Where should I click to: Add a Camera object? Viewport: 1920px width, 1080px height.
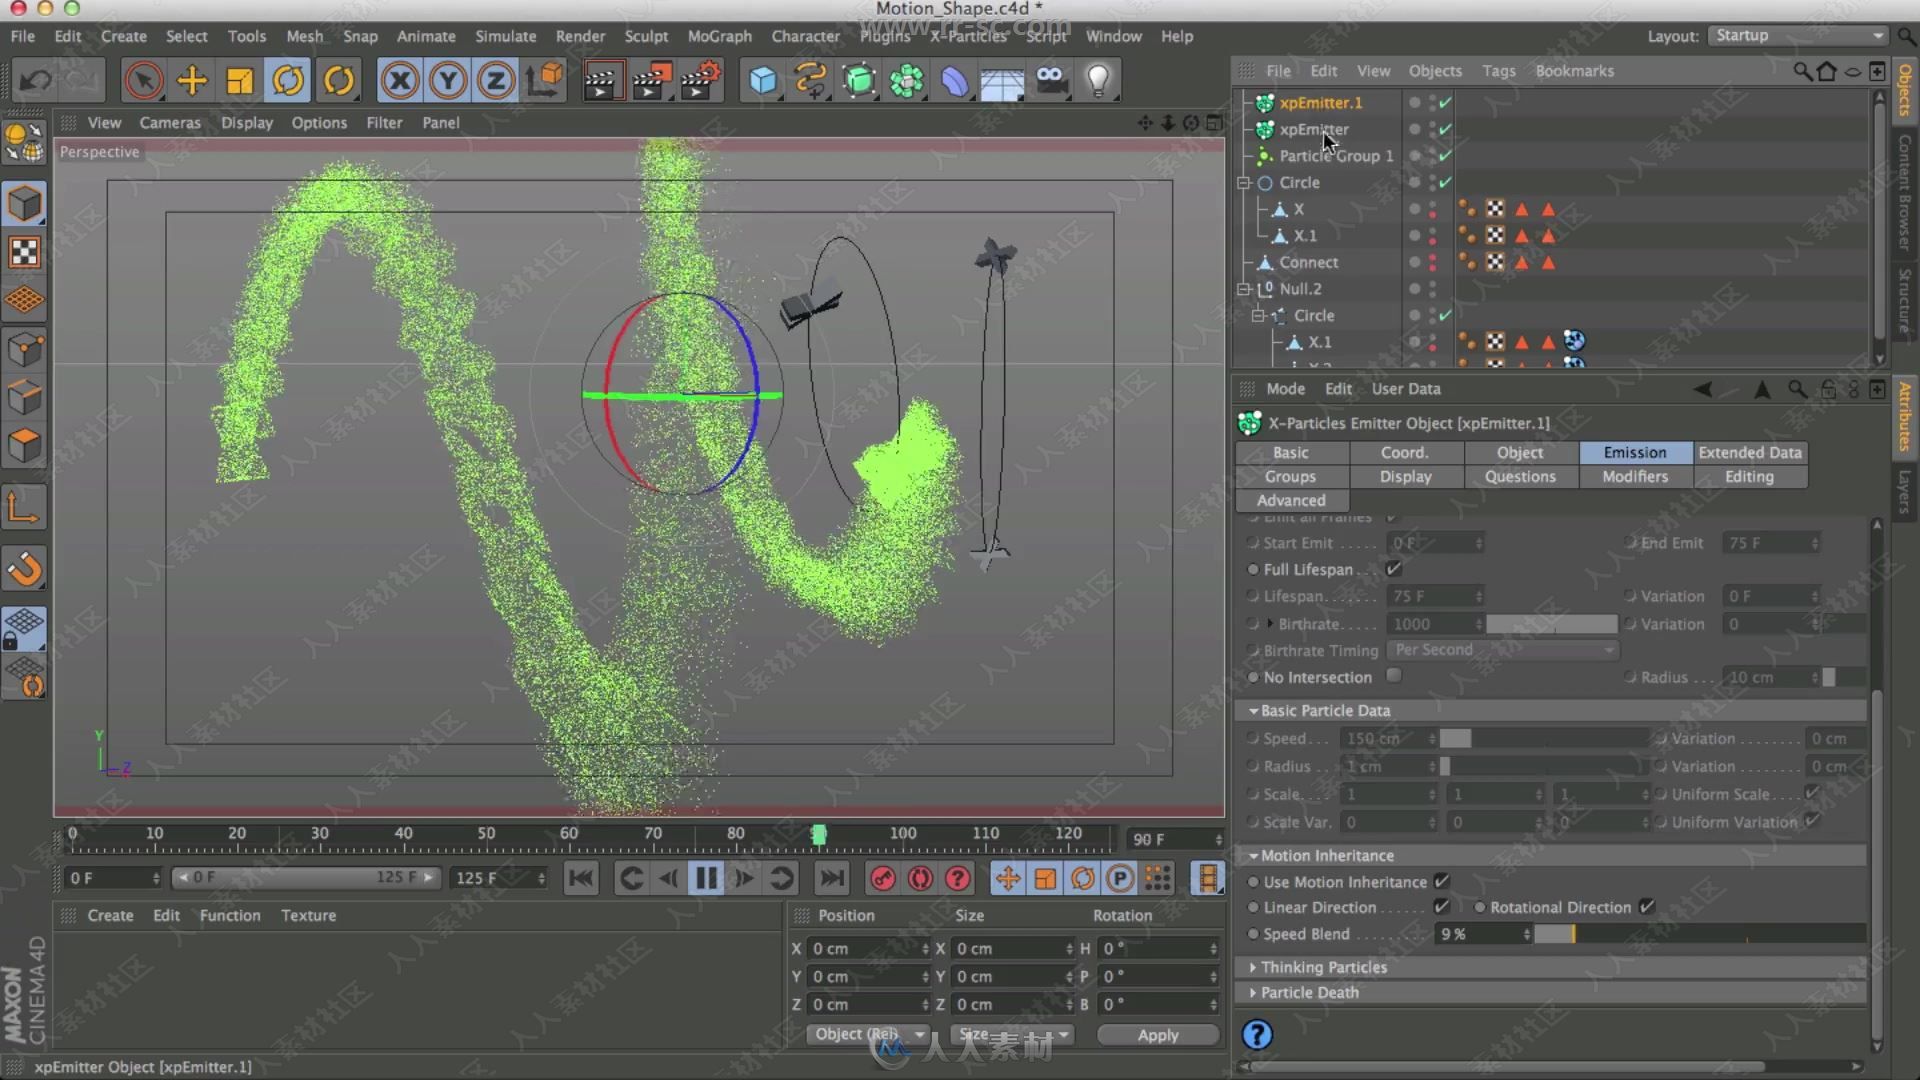[1051, 80]
